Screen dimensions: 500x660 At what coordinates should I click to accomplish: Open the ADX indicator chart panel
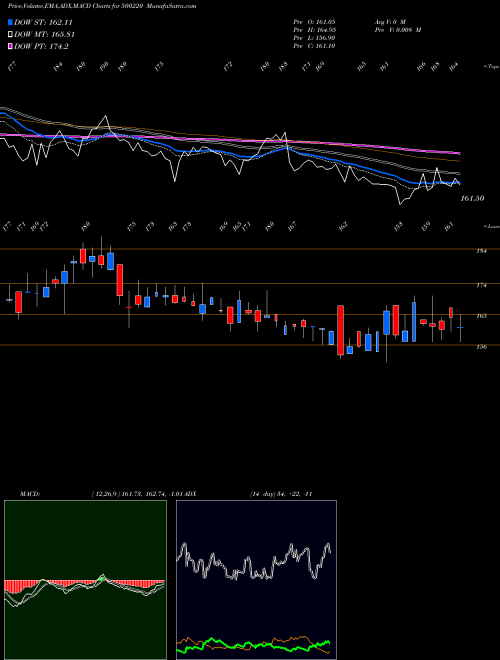(256, 580)
